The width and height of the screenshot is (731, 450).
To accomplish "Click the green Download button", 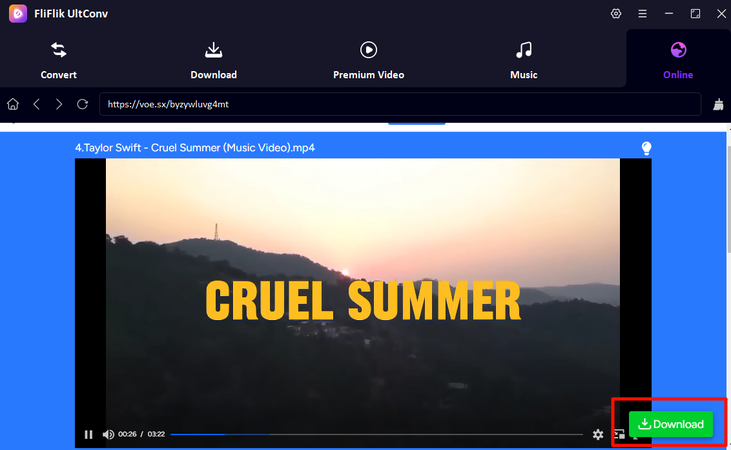I will (x=671, y=424).
